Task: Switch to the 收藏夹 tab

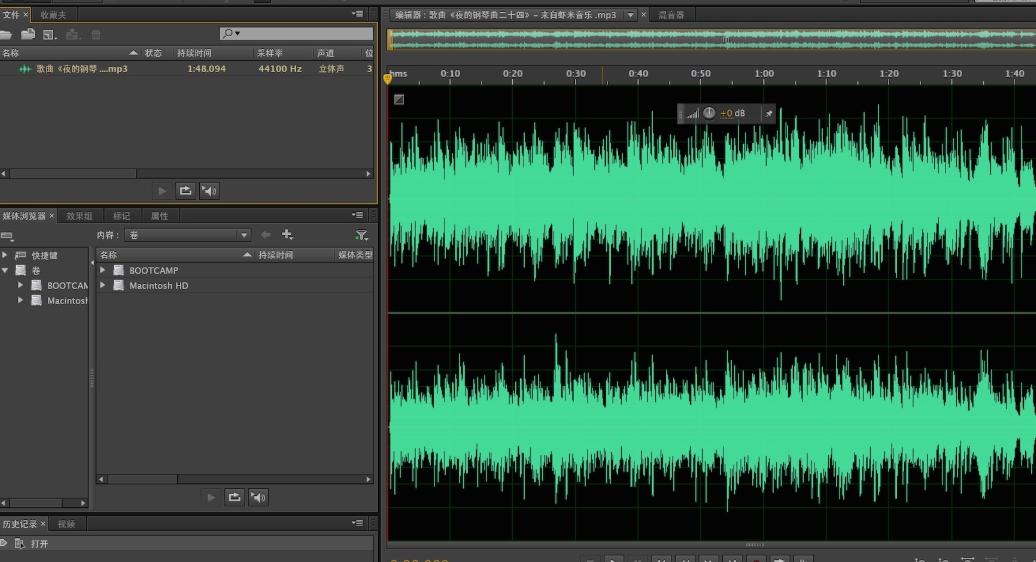Action: [x=54, y=15]
